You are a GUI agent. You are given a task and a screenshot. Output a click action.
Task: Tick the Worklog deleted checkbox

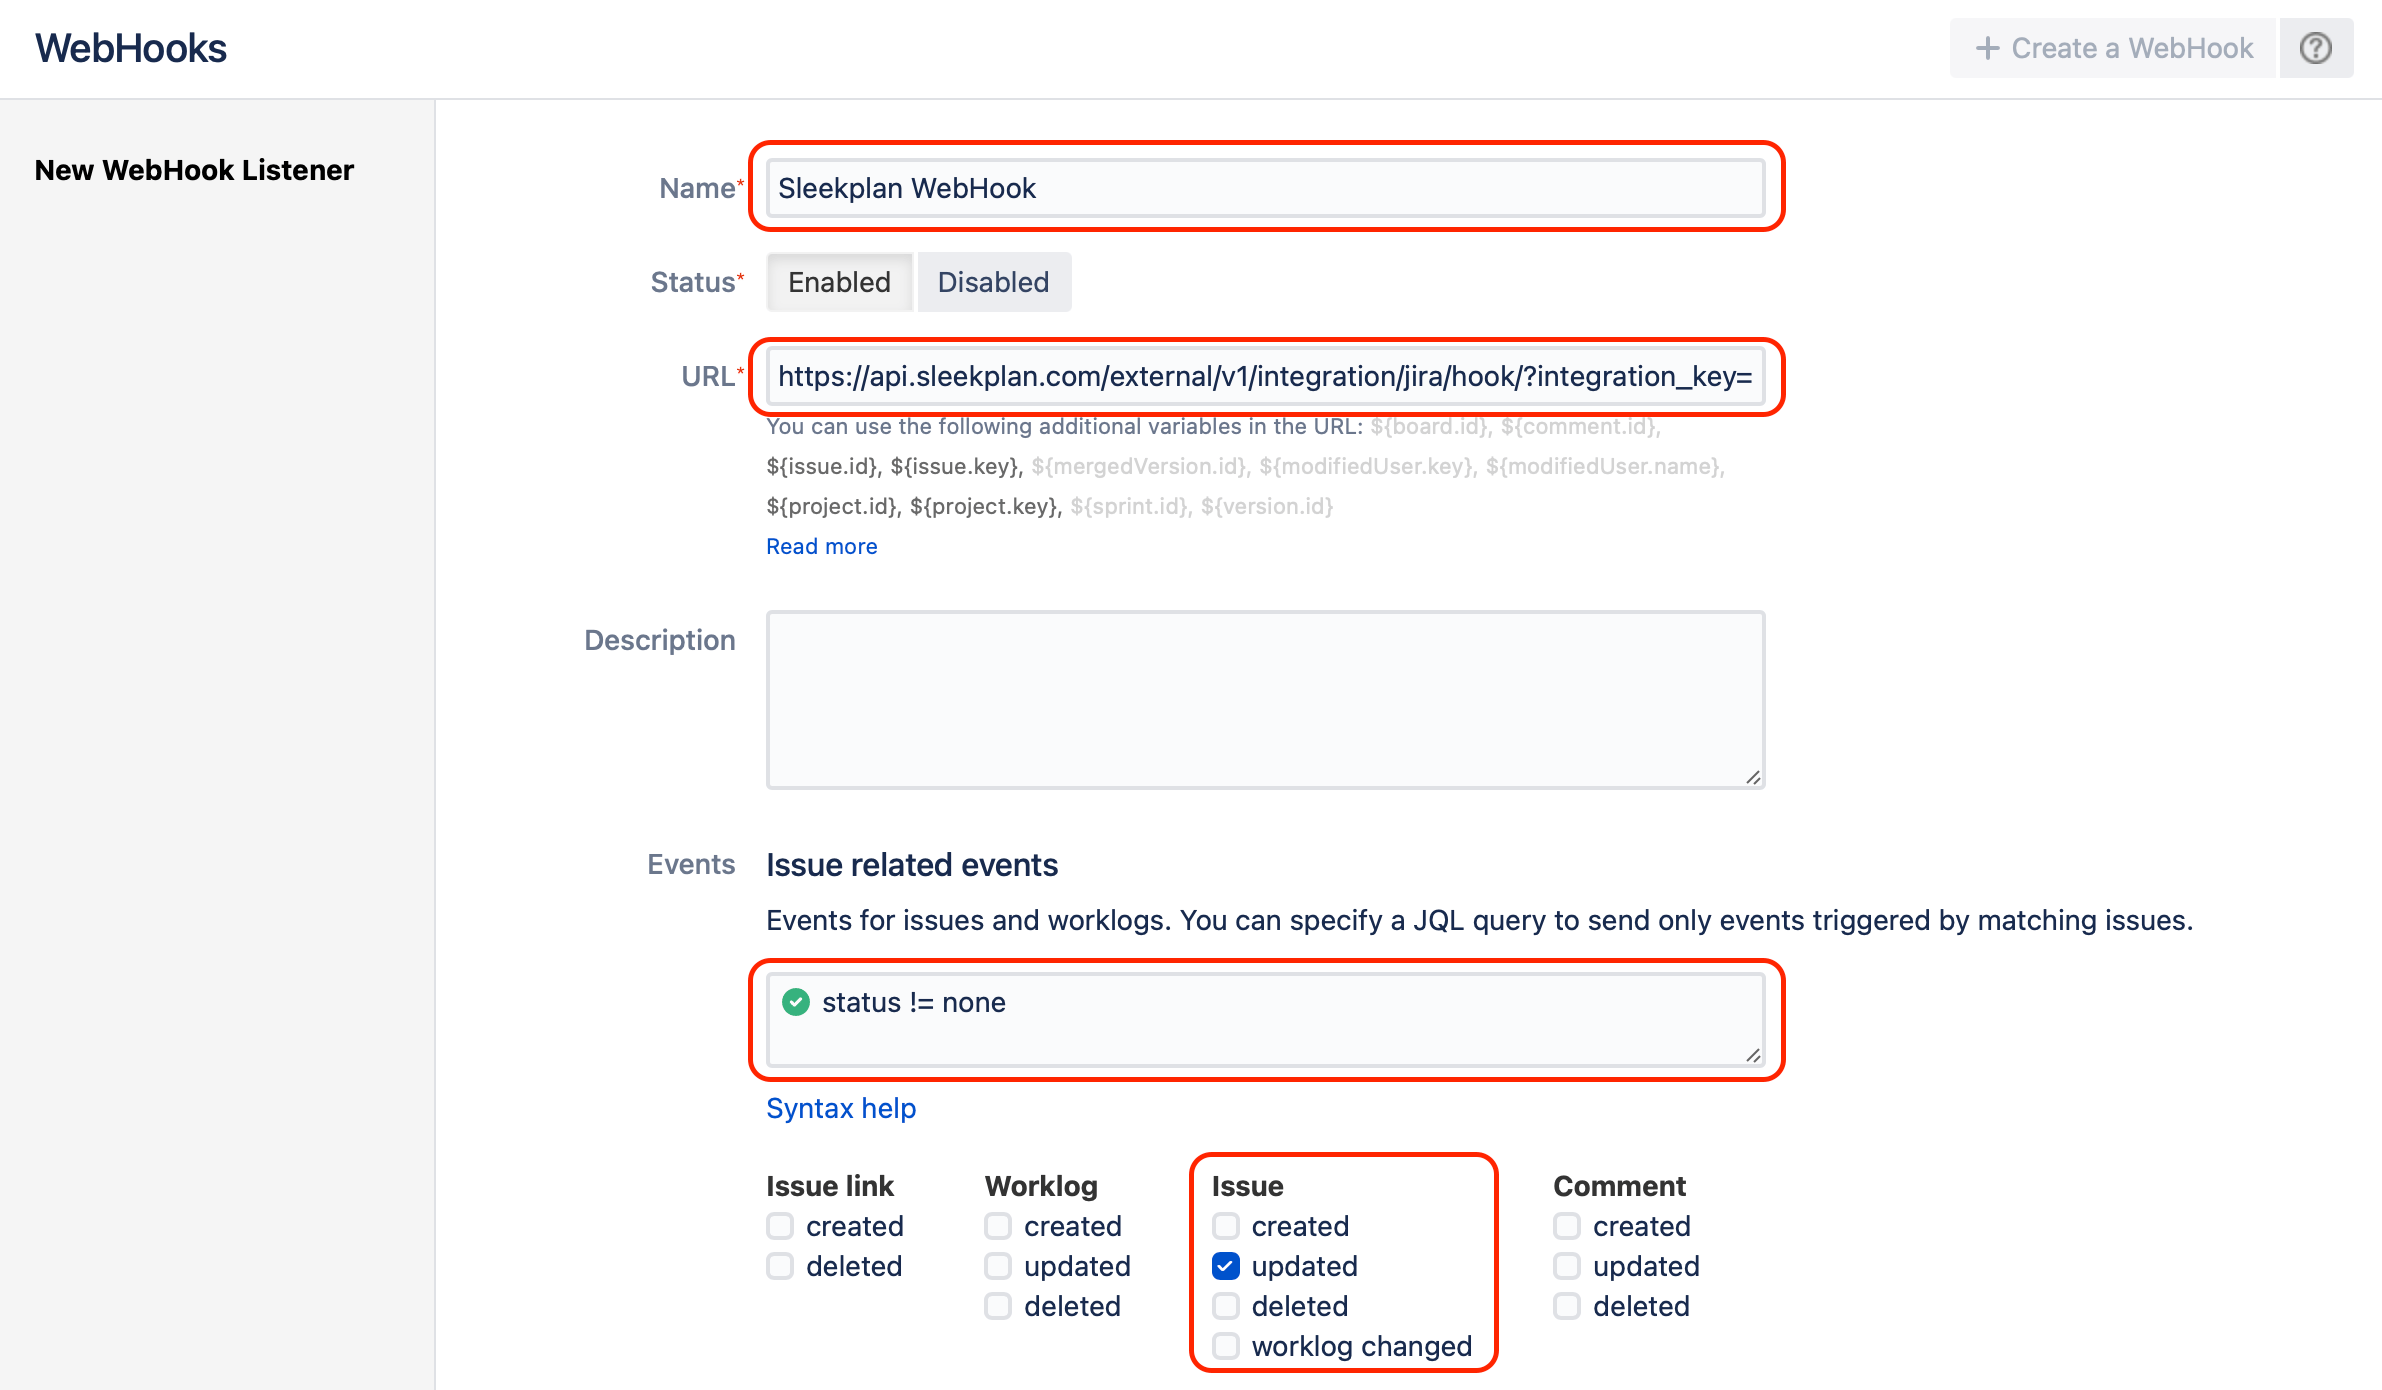tap(998, 1306)
